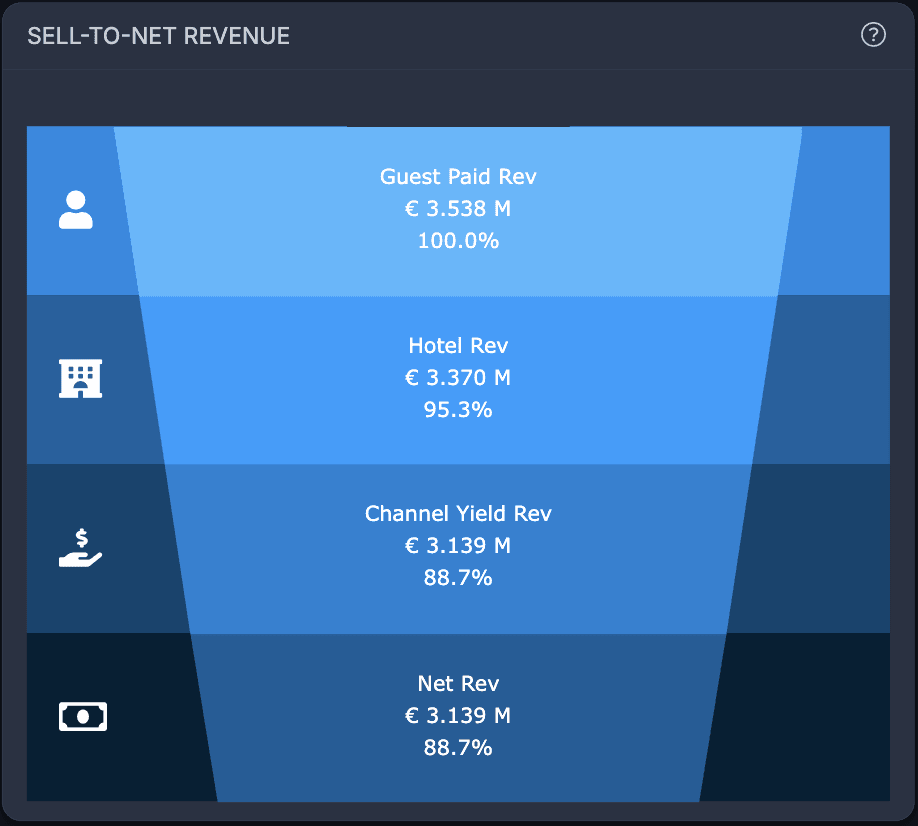
Task: Click the 95.3% percentage text
Action: point(458,410)
